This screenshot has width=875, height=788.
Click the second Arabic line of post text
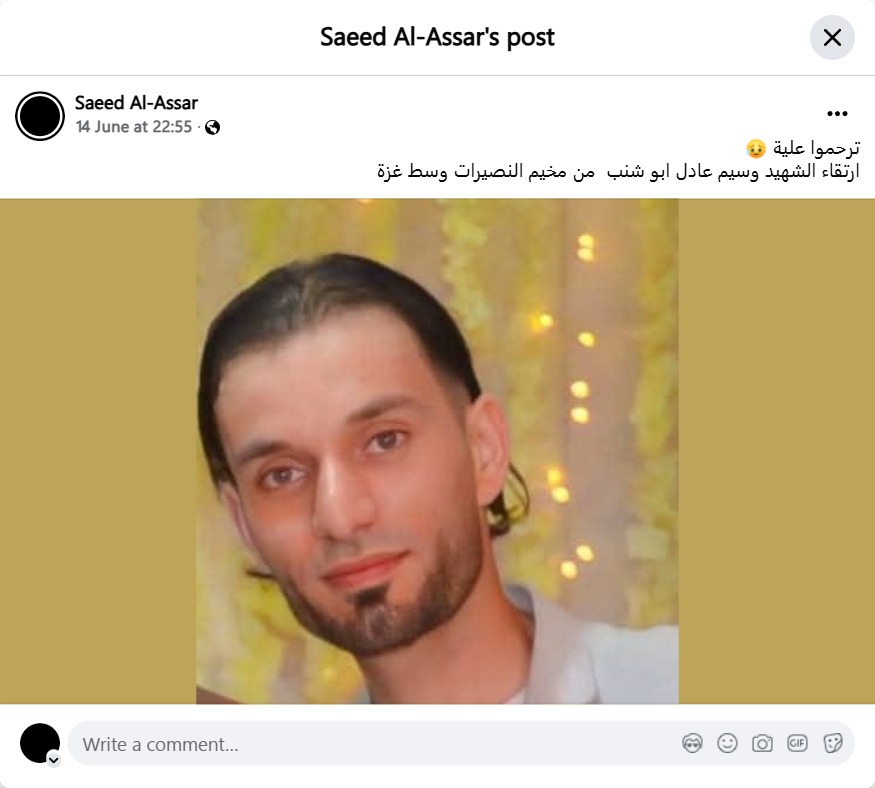pos(618,171)
